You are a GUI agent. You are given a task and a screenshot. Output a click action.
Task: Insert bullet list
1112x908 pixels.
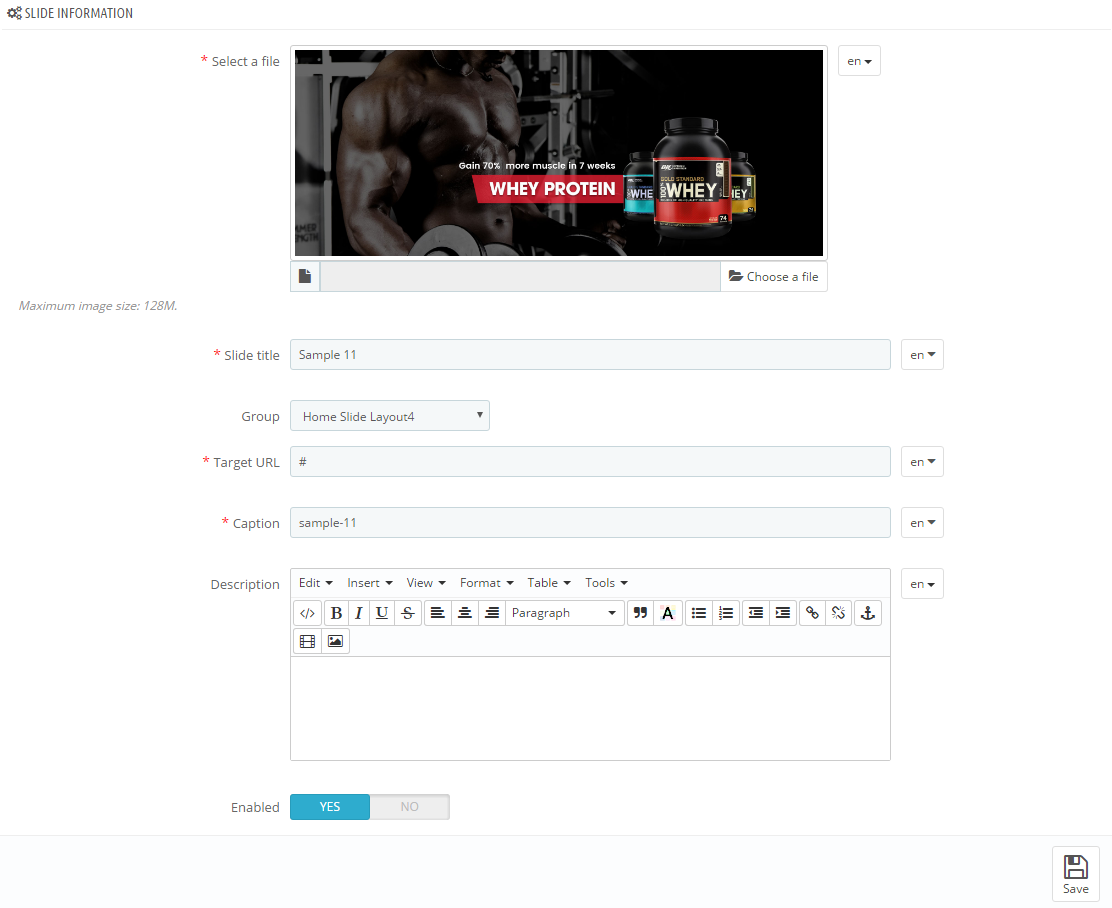click(x=699, y=613)
